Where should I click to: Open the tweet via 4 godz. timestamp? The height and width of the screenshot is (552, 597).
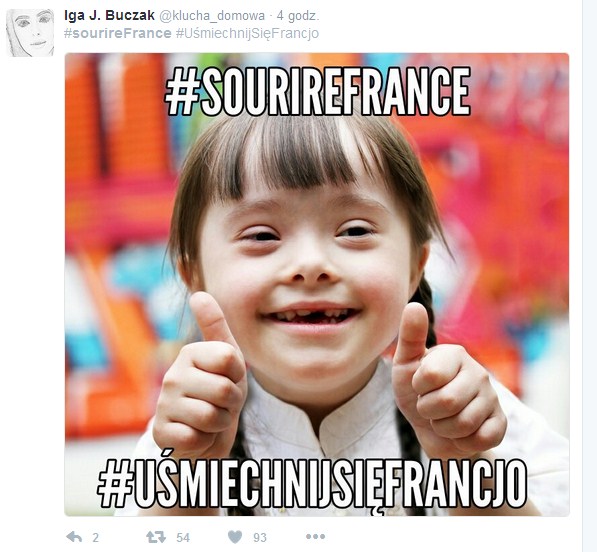pyautogui.click(x=298, y=16)
